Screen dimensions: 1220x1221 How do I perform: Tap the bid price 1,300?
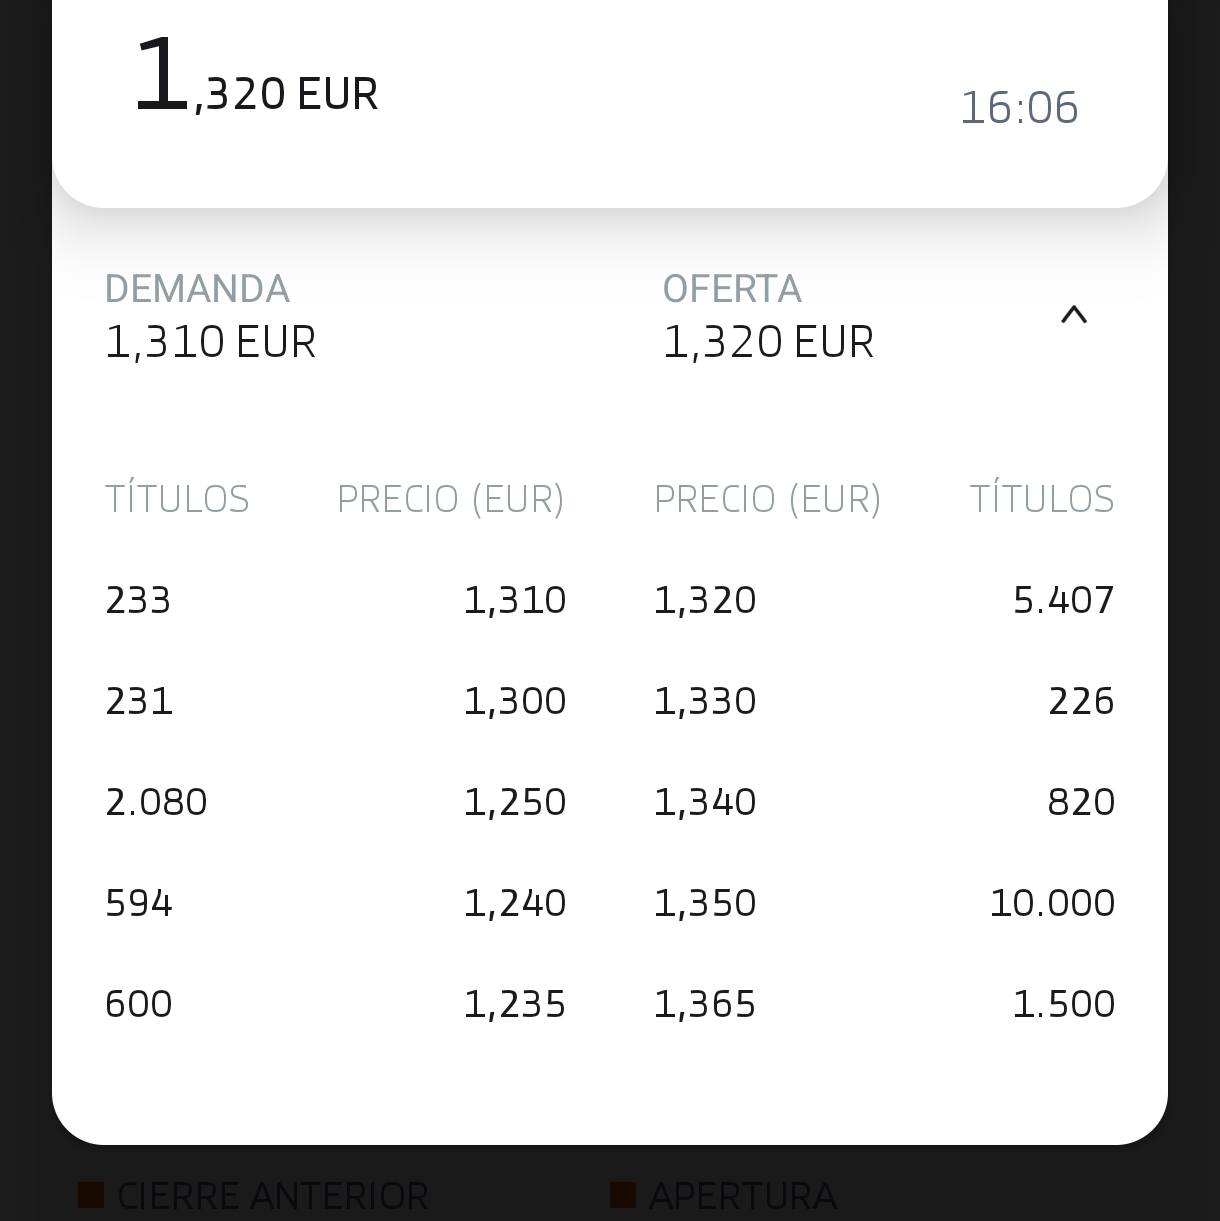tap(515, 702)
